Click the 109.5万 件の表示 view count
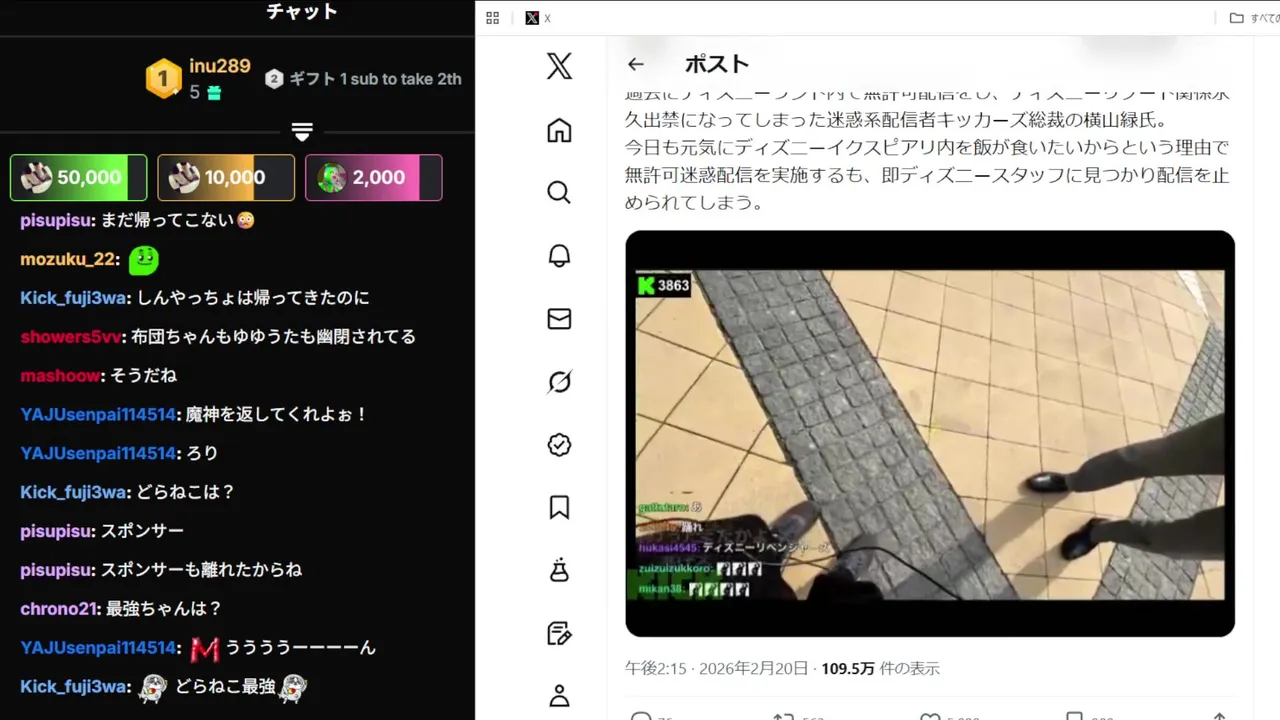1280x720 pixels. (881, 668)
